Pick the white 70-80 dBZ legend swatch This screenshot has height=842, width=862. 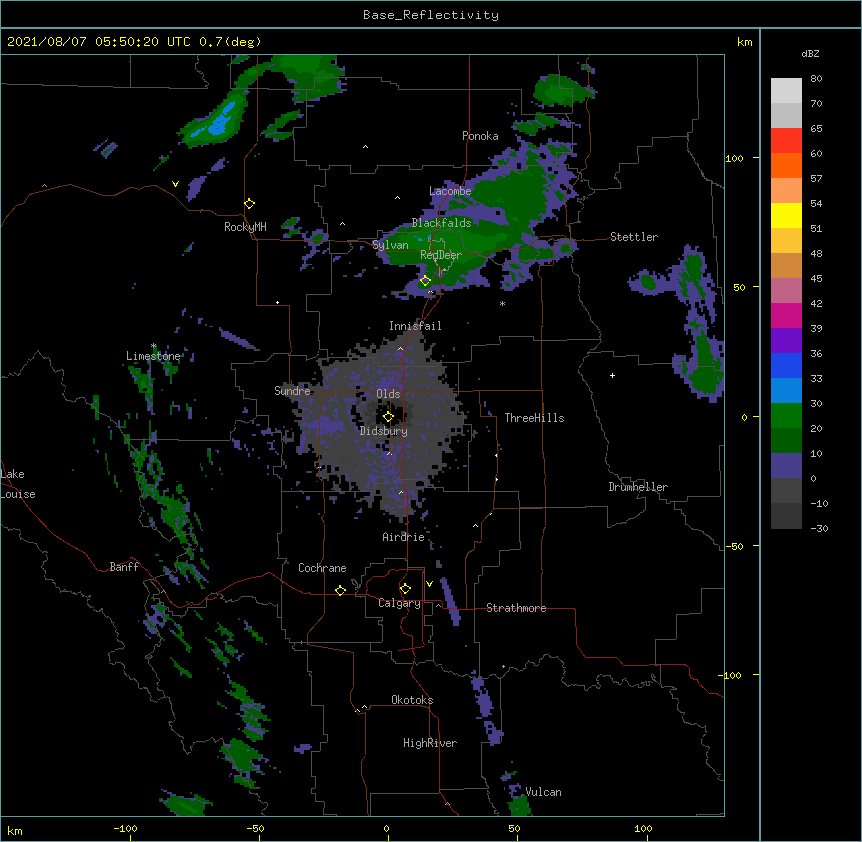(x=786, y=91)
